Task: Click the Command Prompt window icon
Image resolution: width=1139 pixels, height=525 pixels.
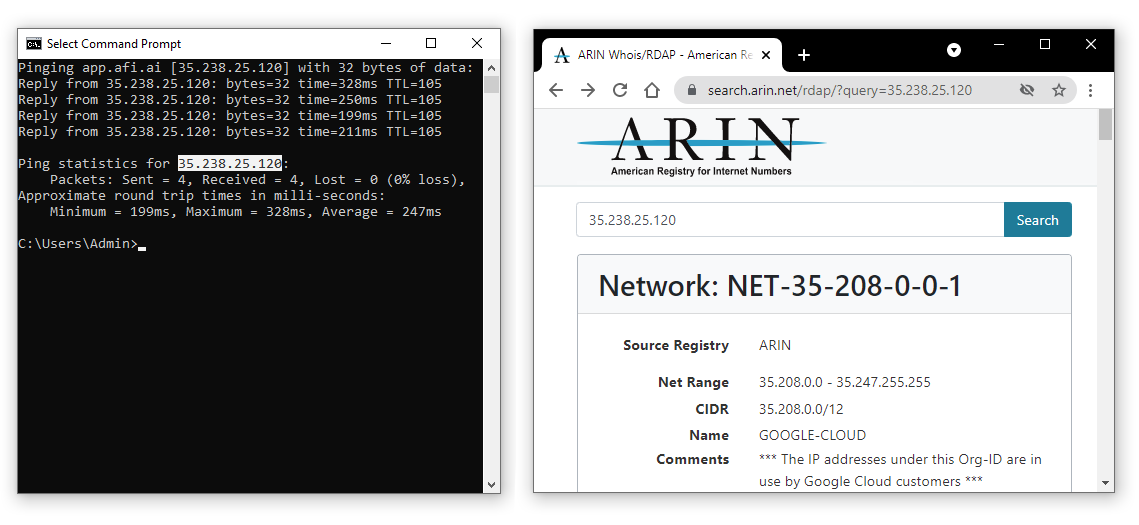Action: (x=33, y=44)
